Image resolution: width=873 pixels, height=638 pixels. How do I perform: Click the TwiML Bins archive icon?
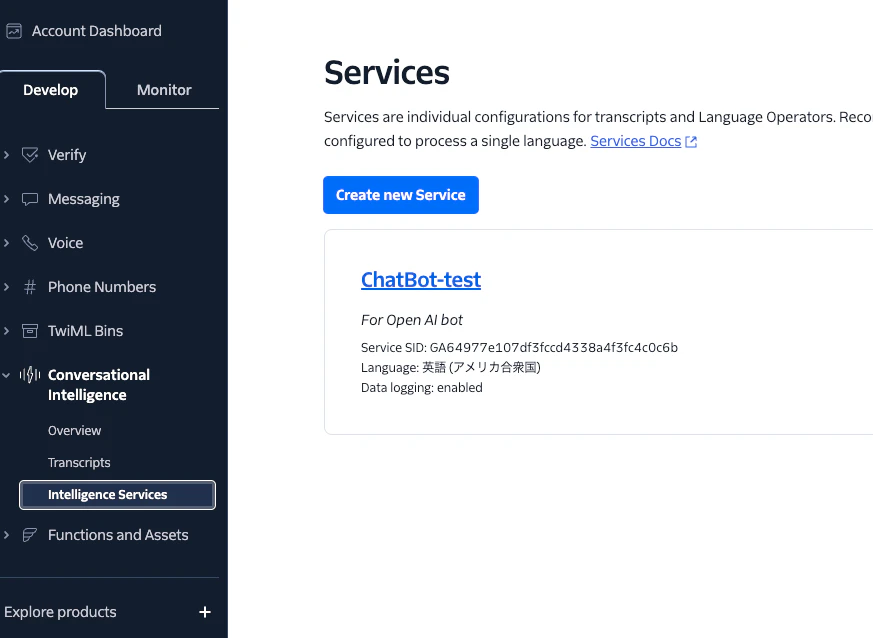coord(30,331)
